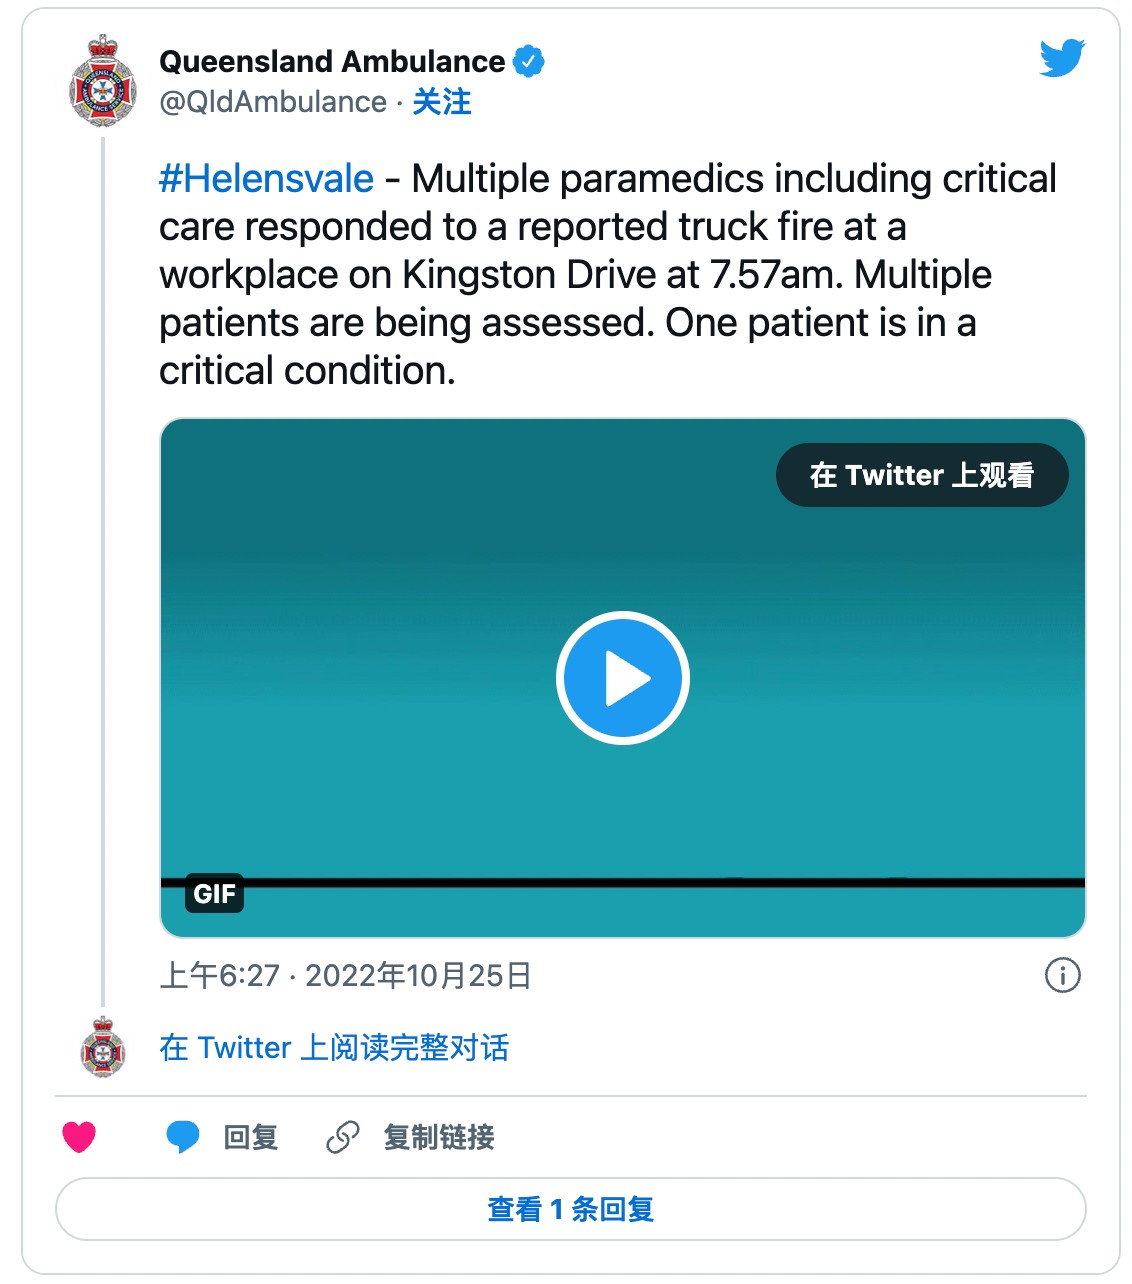Image resolution: width=1132 pixels, height=1284 pixels.
Task: Open the #Helensvale hashtag link
Action: coord(267,179)
